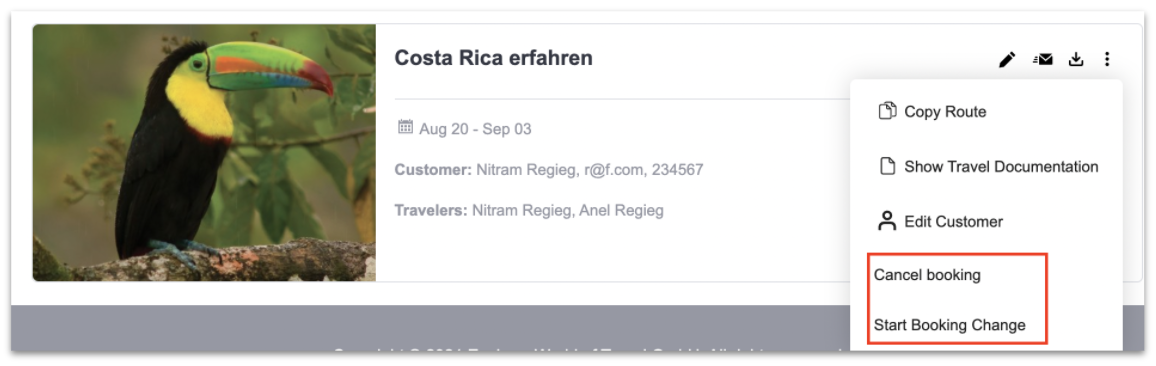Click the pencil edit icon
This screenshot has width=1156, height=366.
[1007, 60]
